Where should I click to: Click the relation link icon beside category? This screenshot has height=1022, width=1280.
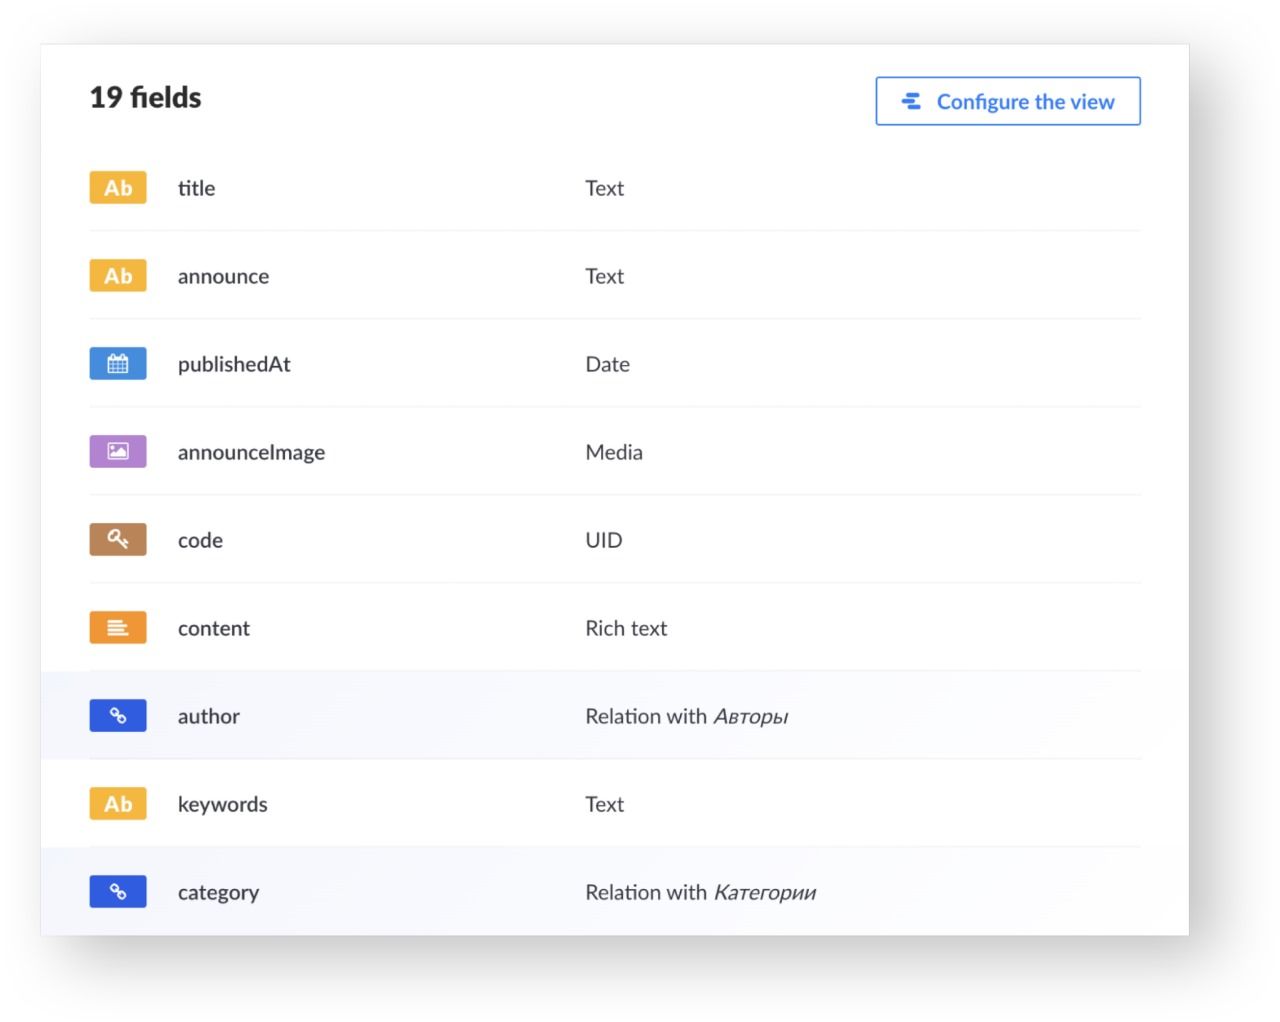[x=118, y=892]
